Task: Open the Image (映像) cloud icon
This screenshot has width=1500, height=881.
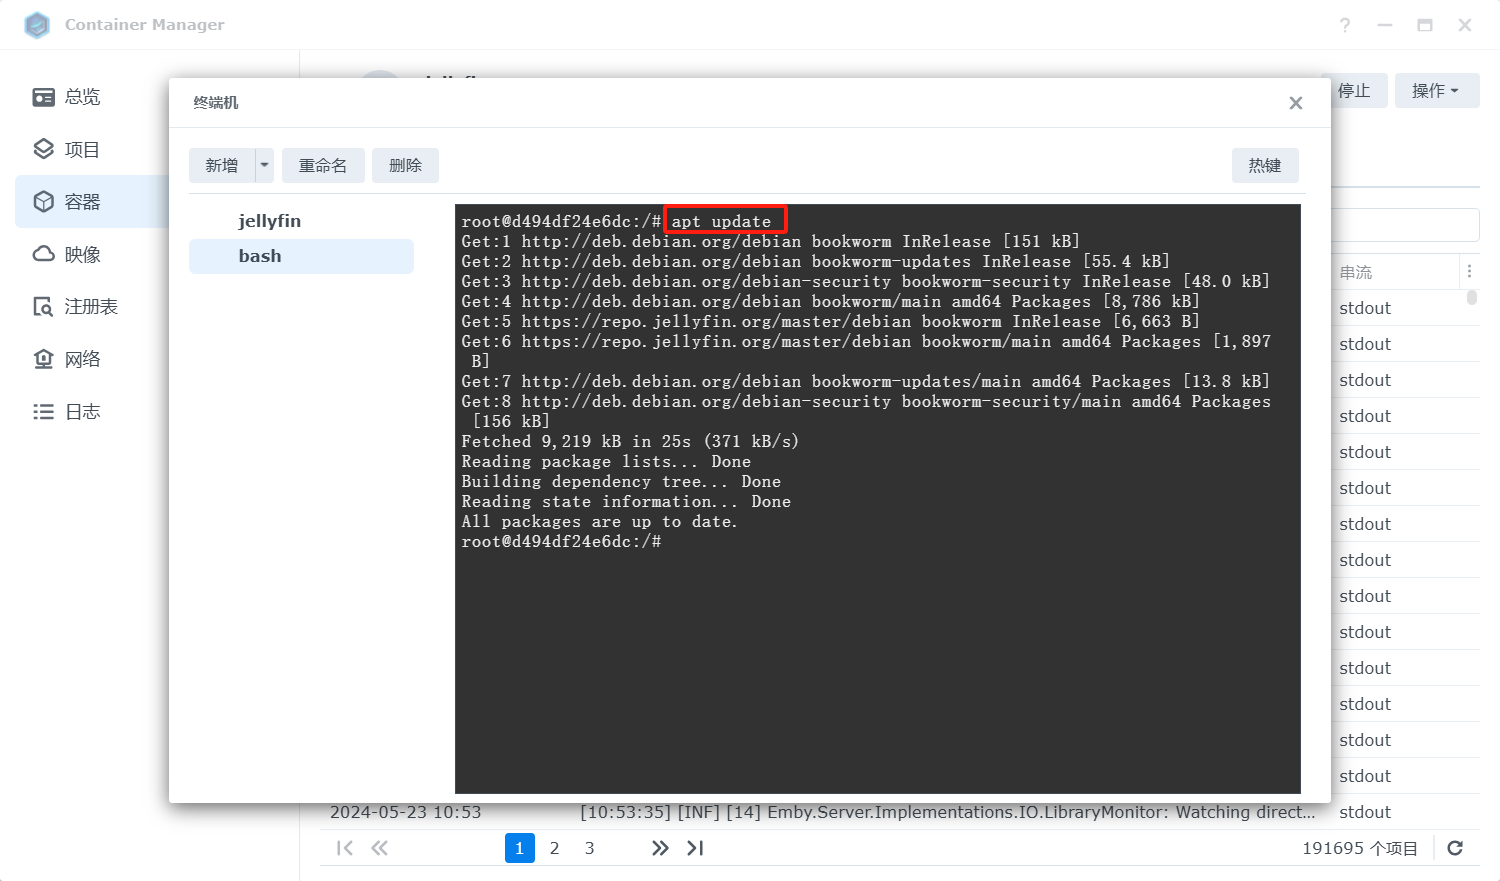Action: pyautogui.click(x=43, y=254)
